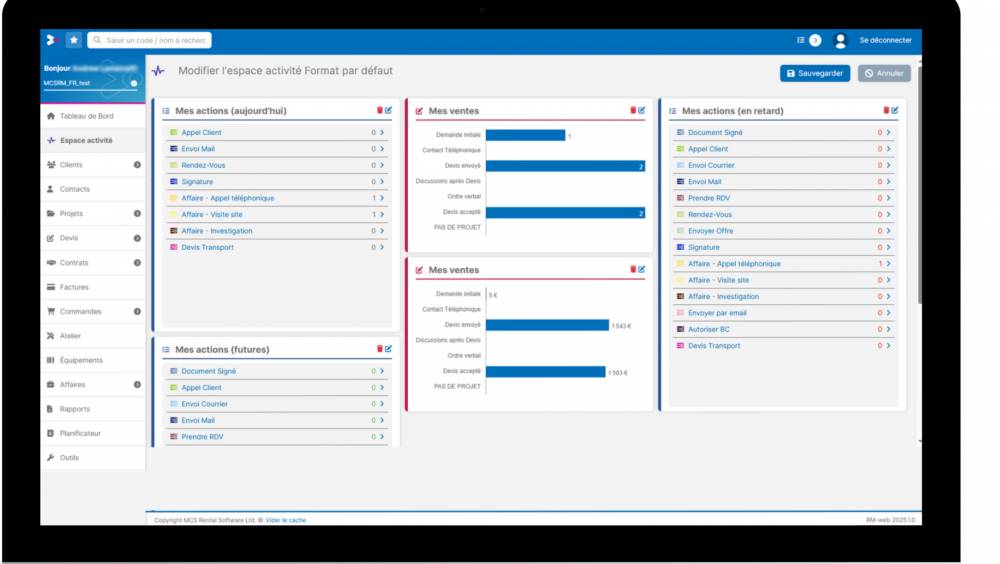This screenshot has height=564, width=1000.
Task: Edit the Mes actions (en retard) widget
Action: click(x=895, y=110)
